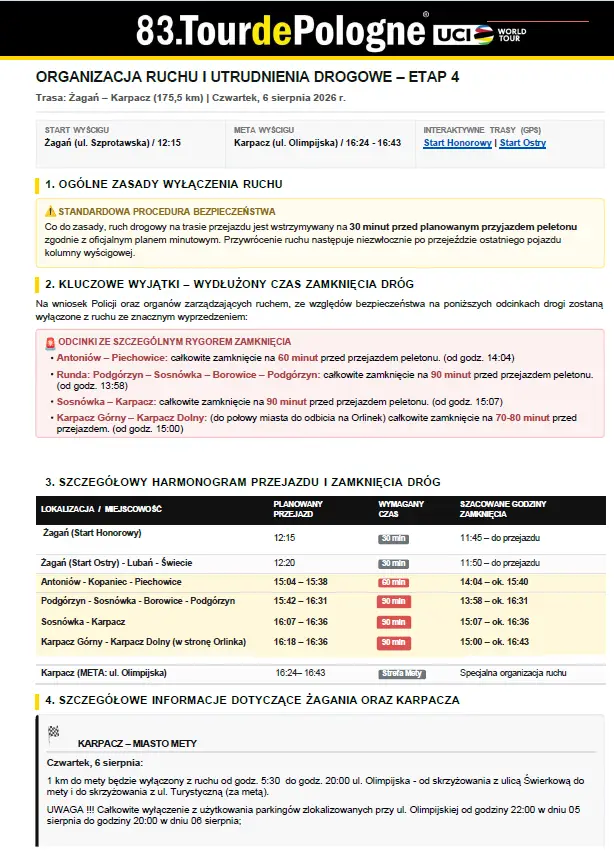614x857 pixels.
Task: Click table cell 'Sosnówka - Karpacz'
Action: [83, 622]
